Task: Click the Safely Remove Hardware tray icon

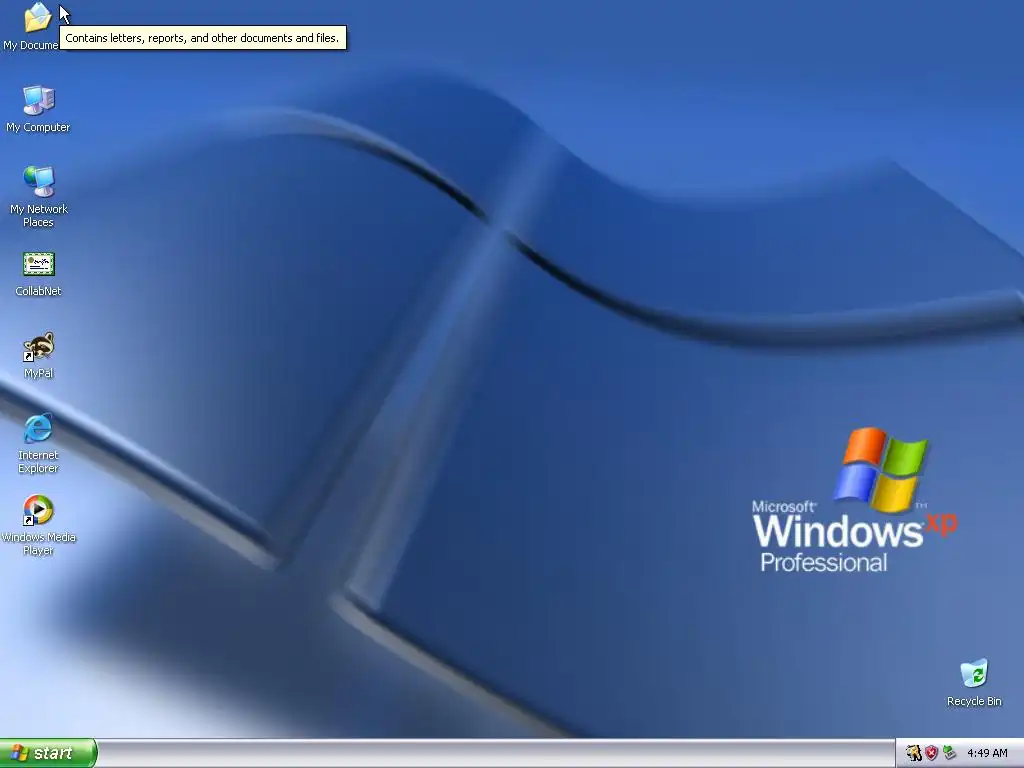Action: click(x=950, y=753)
